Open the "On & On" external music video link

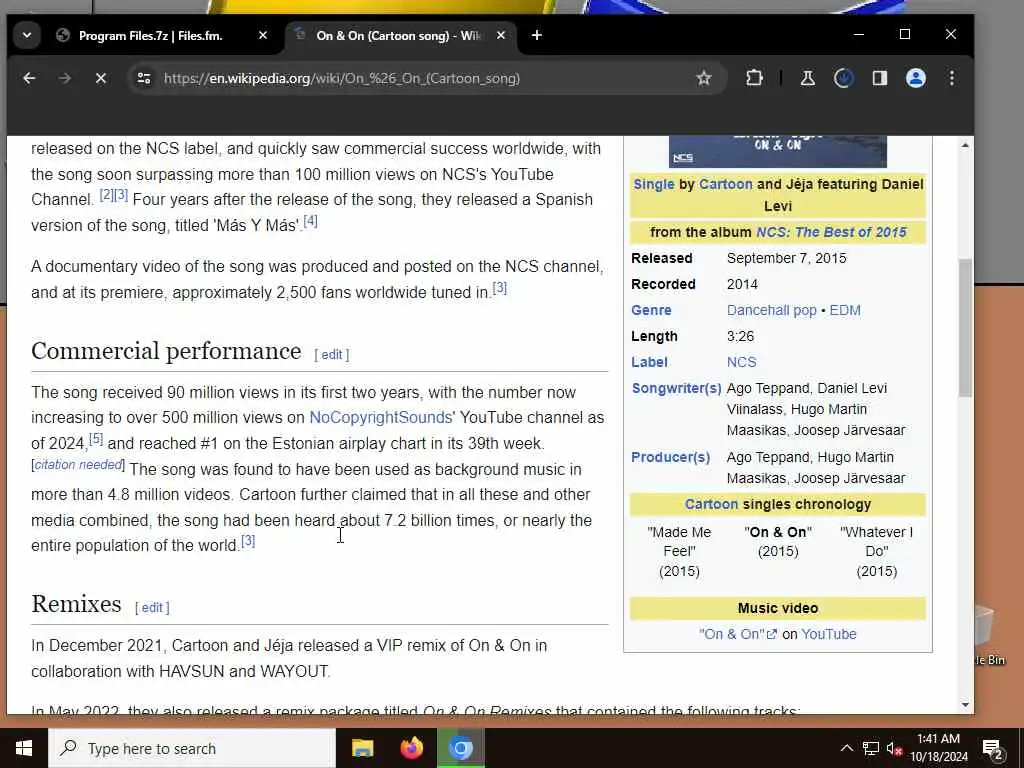(738, 634)
